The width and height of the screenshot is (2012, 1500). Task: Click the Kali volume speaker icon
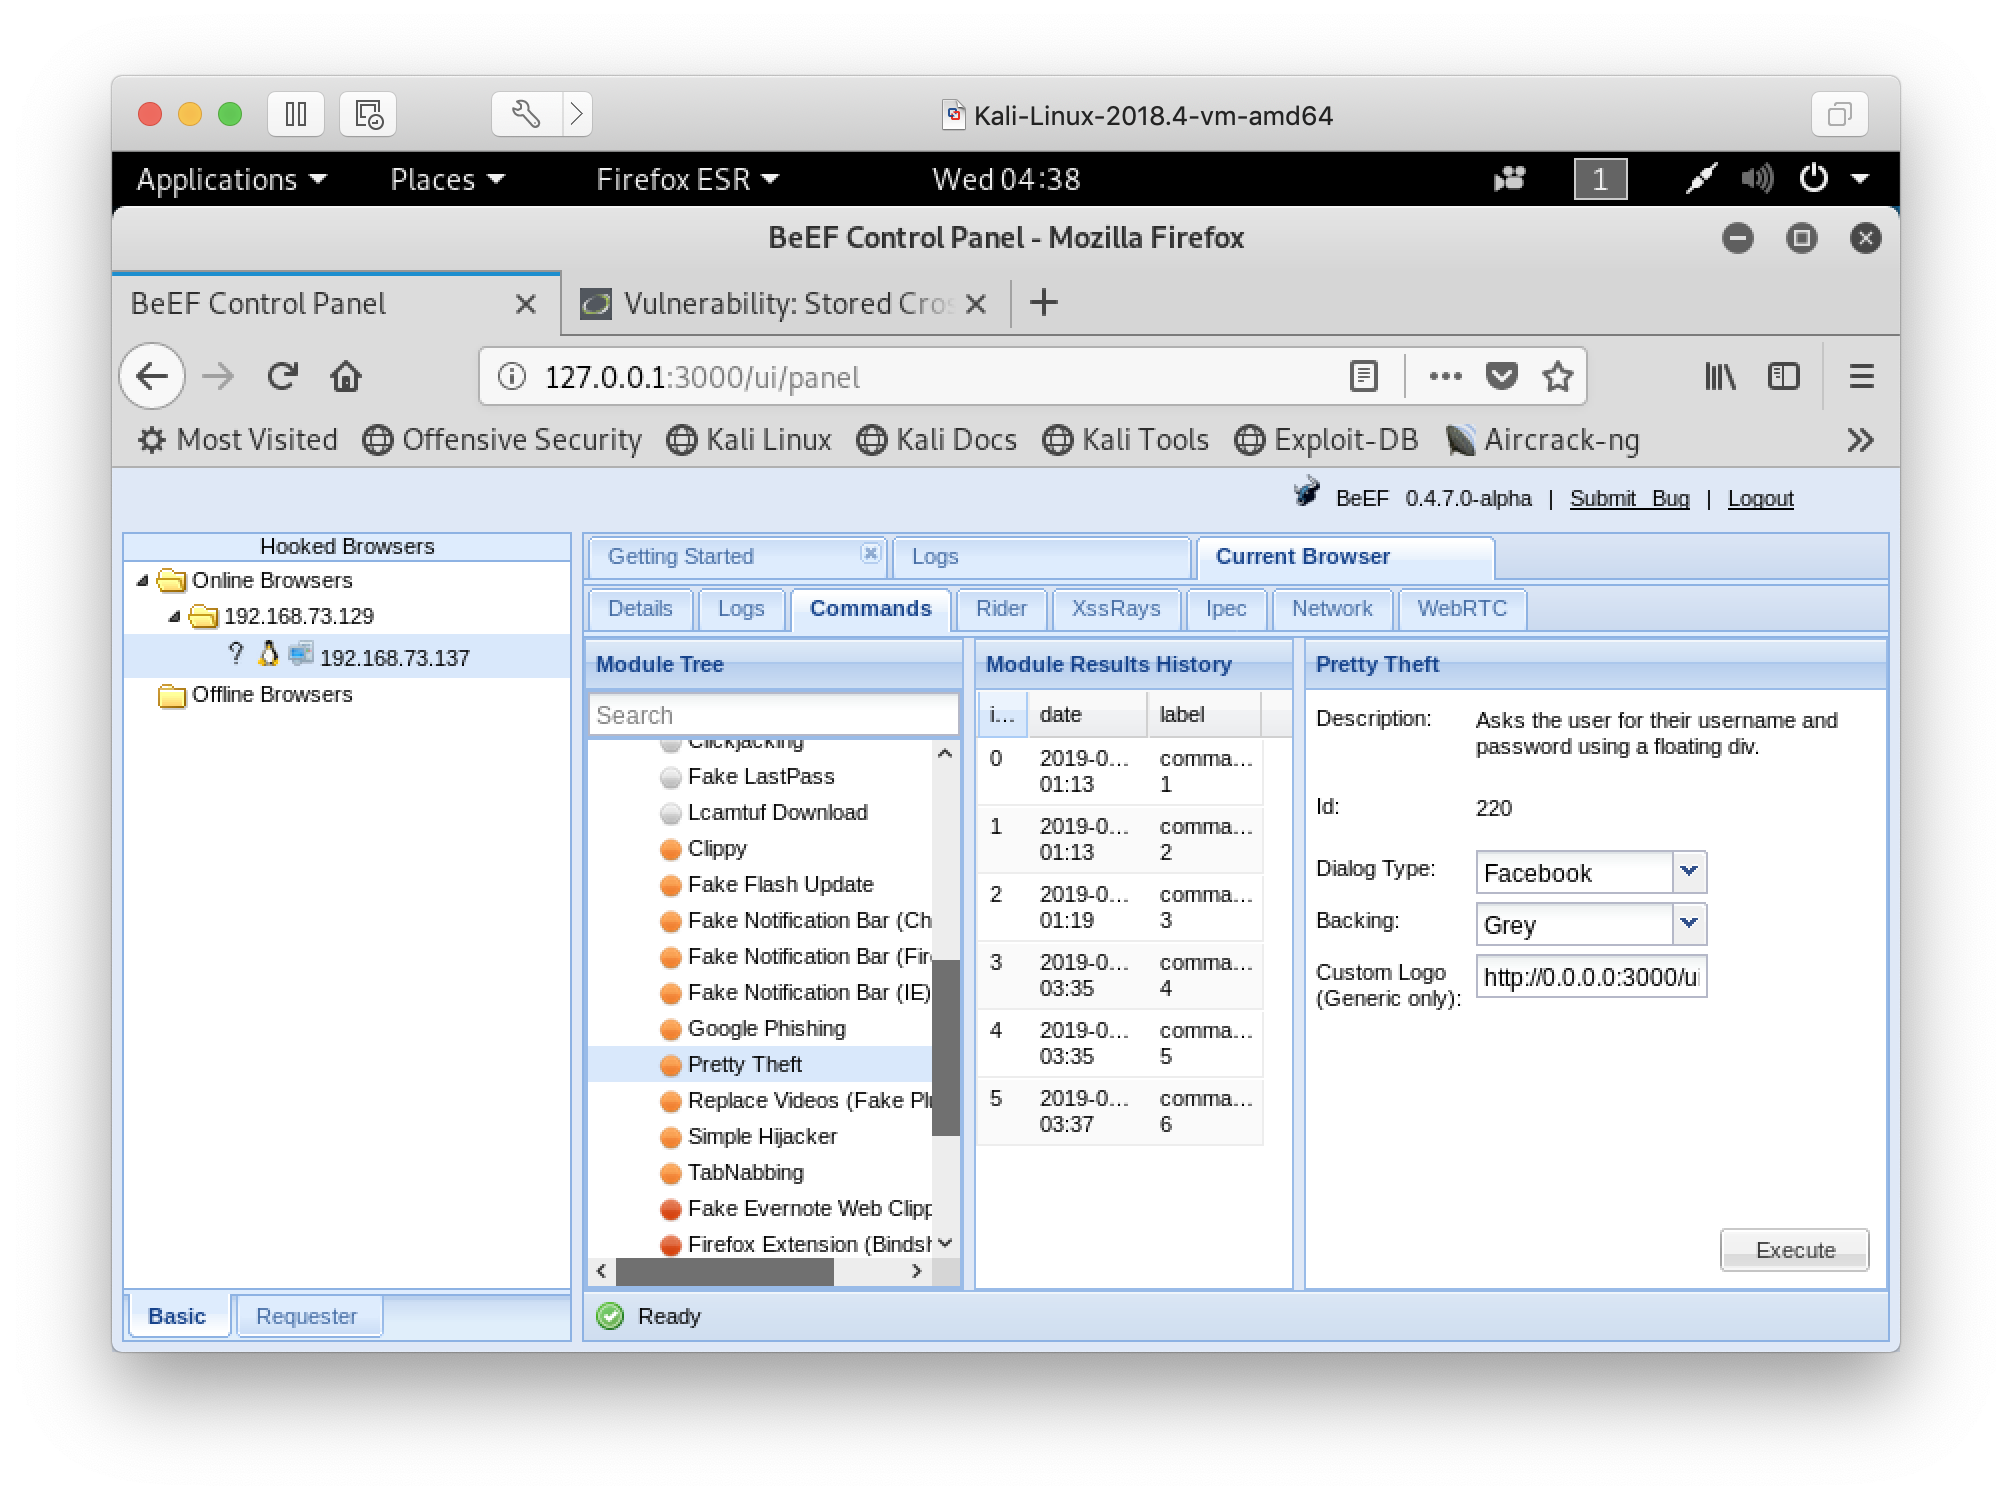[x=1756, y=179]
